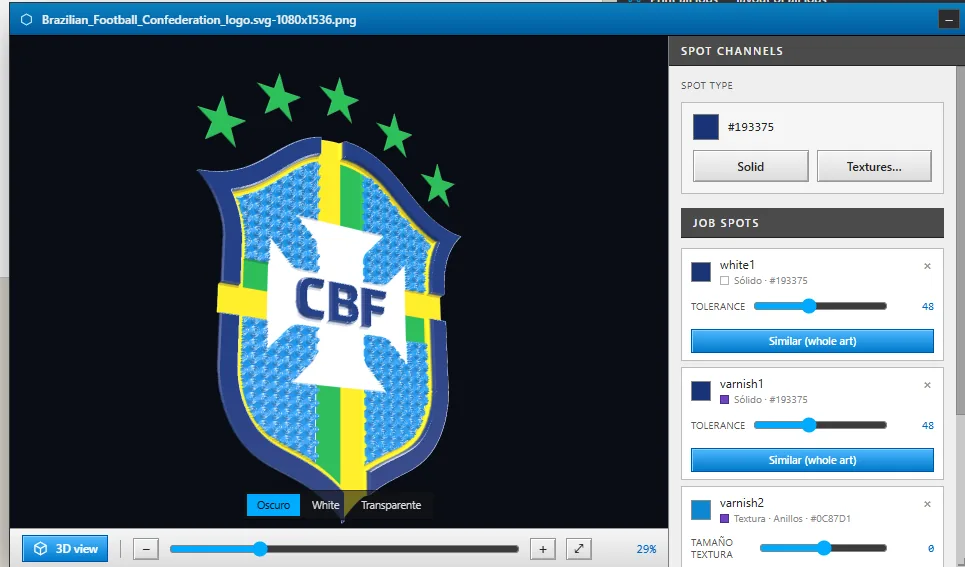
Task: Click the 29% zoom percentage
Action: pyautogui.click(x=646, y=549)
